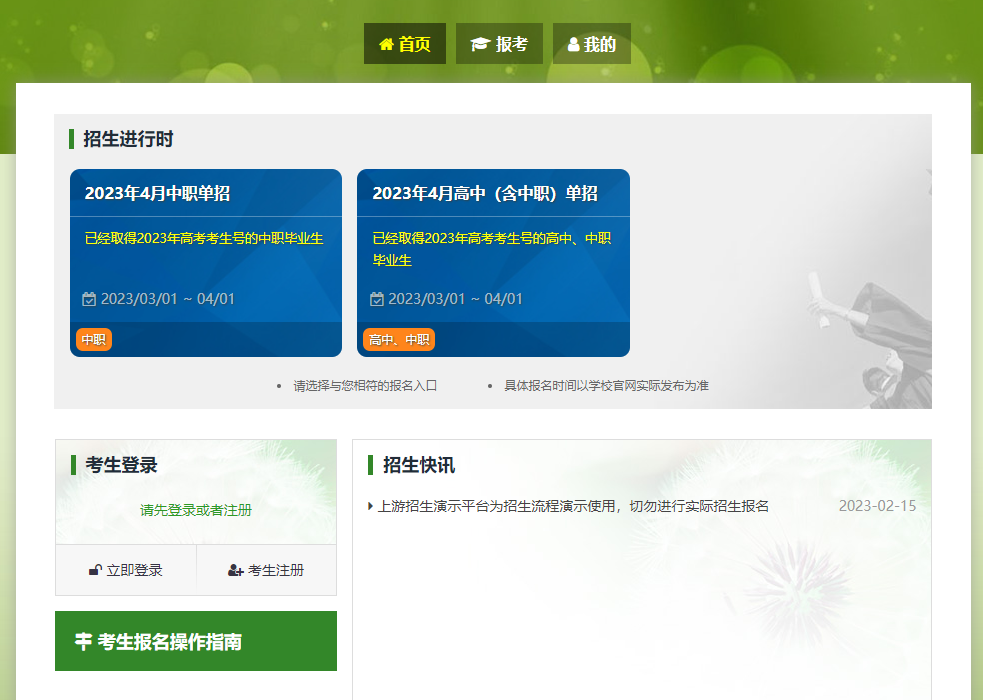Switch to the 报考 tab
The width and height of the screenshot is (983, 700).
pyautogui.click(x=499, y=44)
